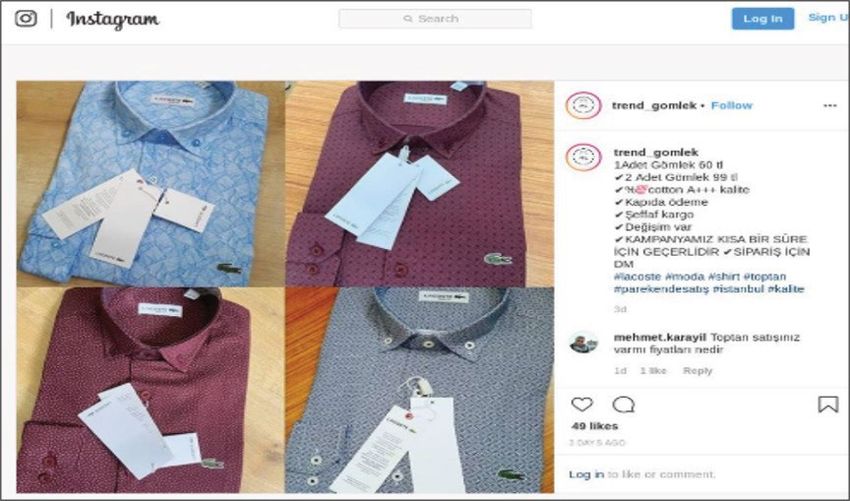Follow the trend_gomlek account
The image size is (850, 501).
point(731,106)
